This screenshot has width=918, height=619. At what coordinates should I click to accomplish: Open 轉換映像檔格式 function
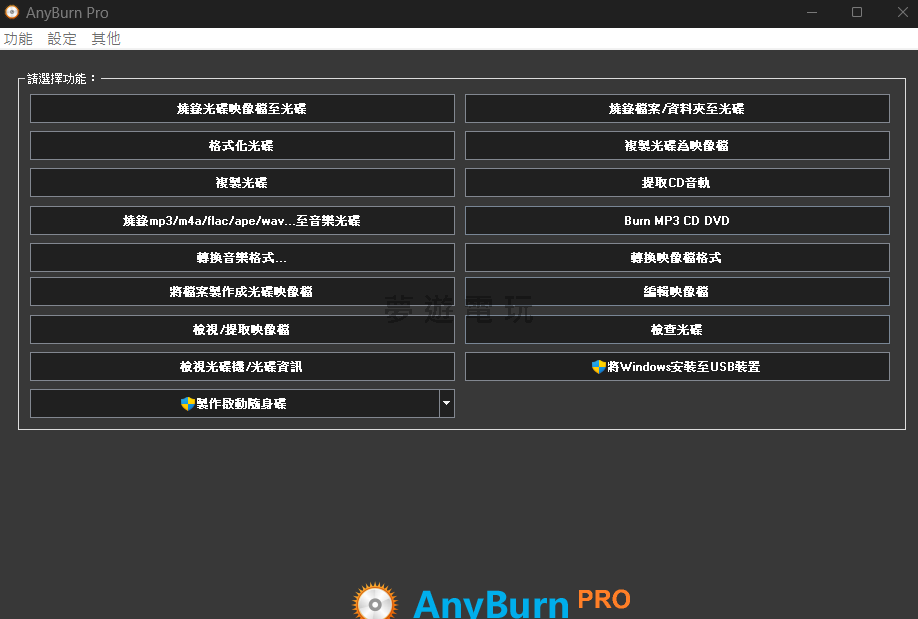tap(677, 258)
